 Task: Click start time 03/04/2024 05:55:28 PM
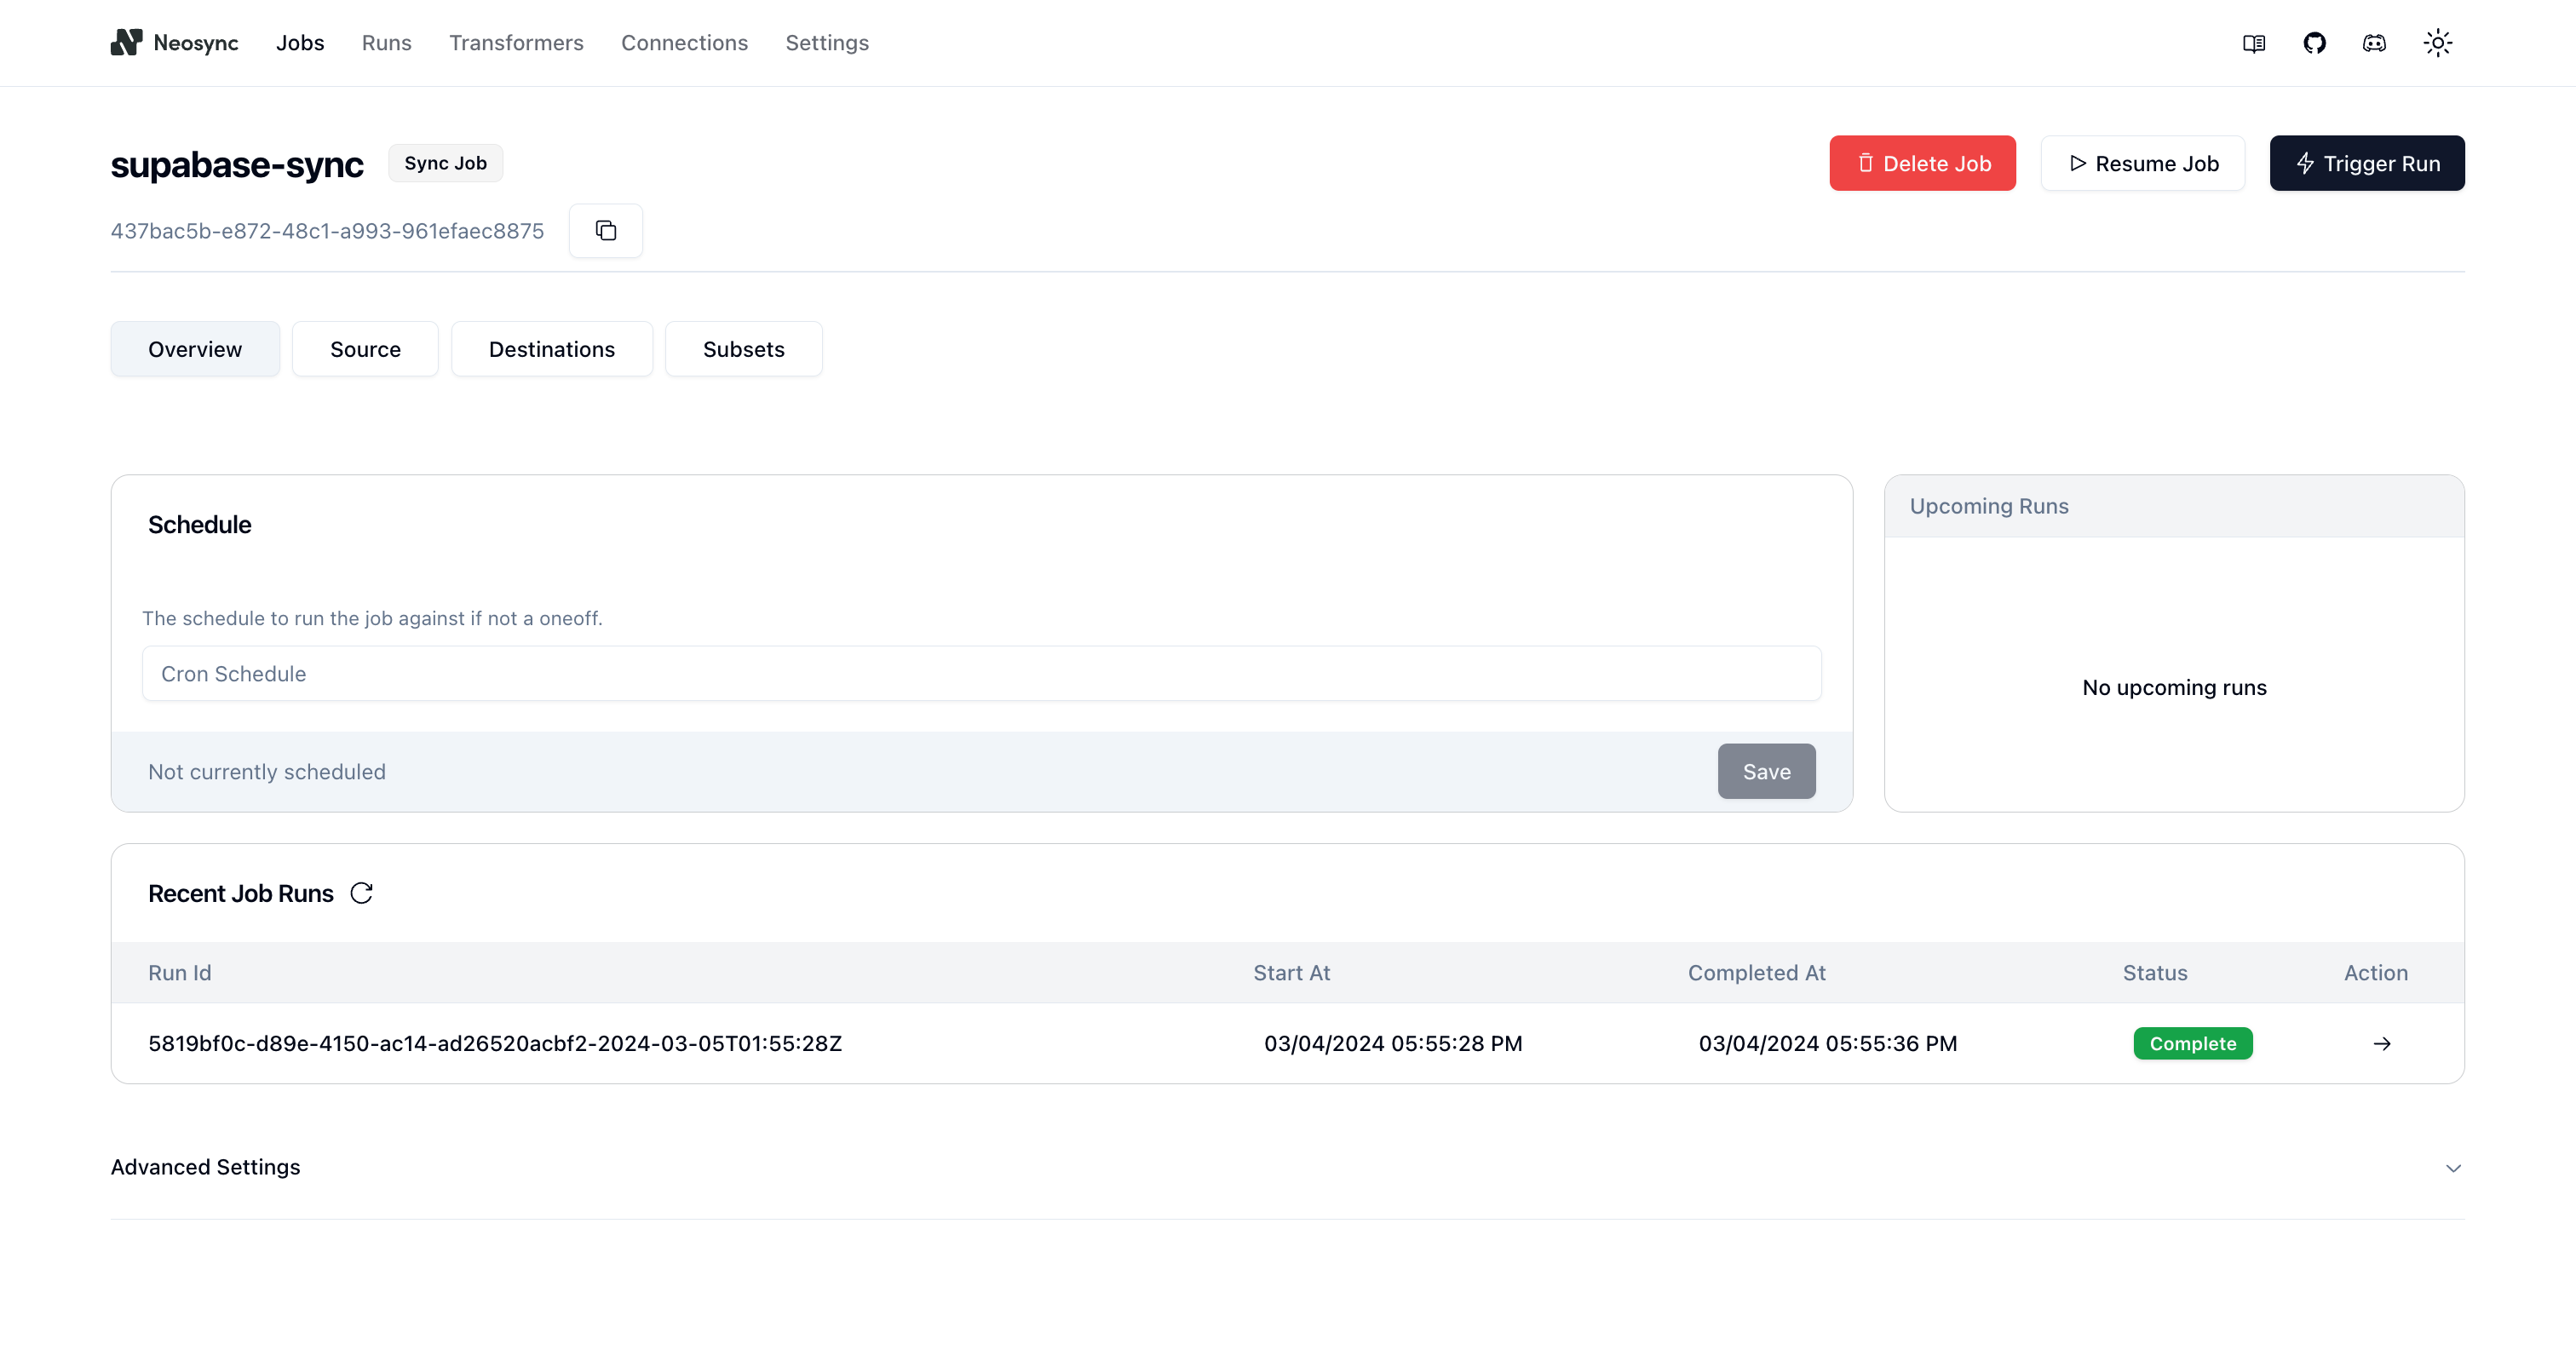point(1393,1043)
